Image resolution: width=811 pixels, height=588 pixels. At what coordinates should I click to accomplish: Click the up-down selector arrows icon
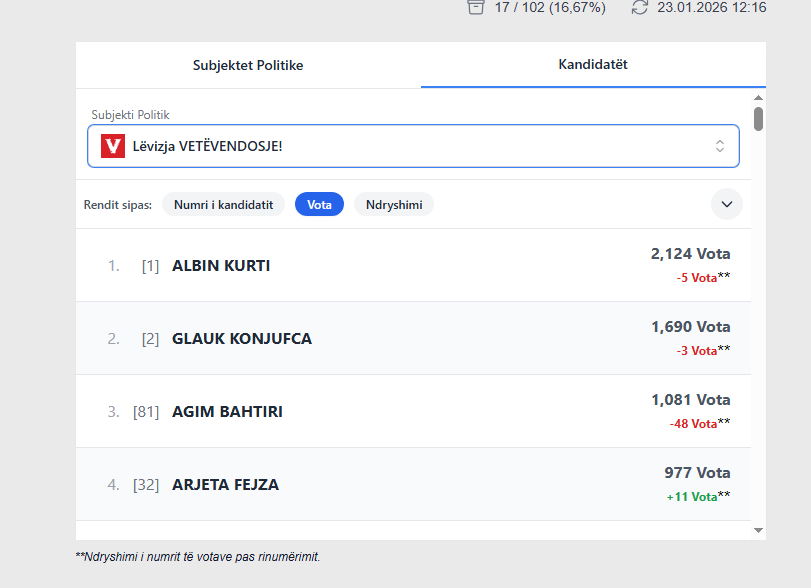[719, 146]
